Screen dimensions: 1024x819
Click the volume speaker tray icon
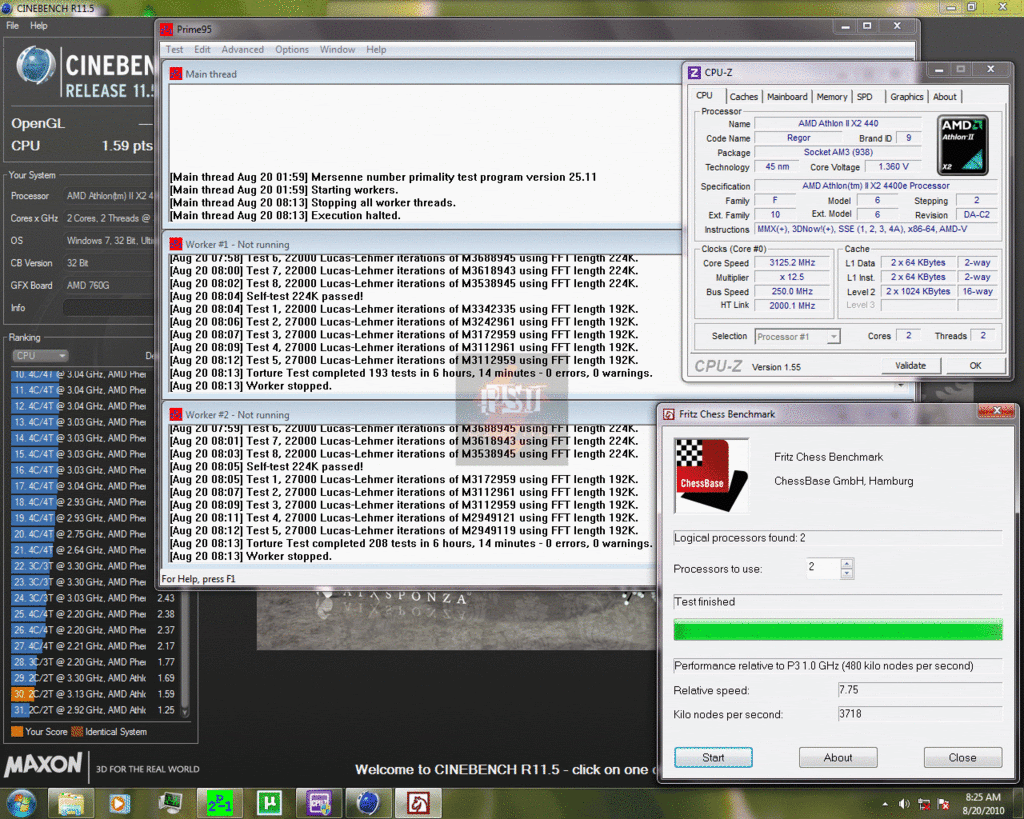pos(904,804)
